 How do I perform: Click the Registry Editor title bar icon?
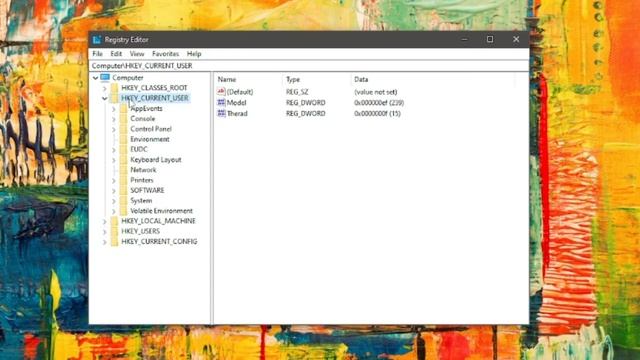(97, 40)
